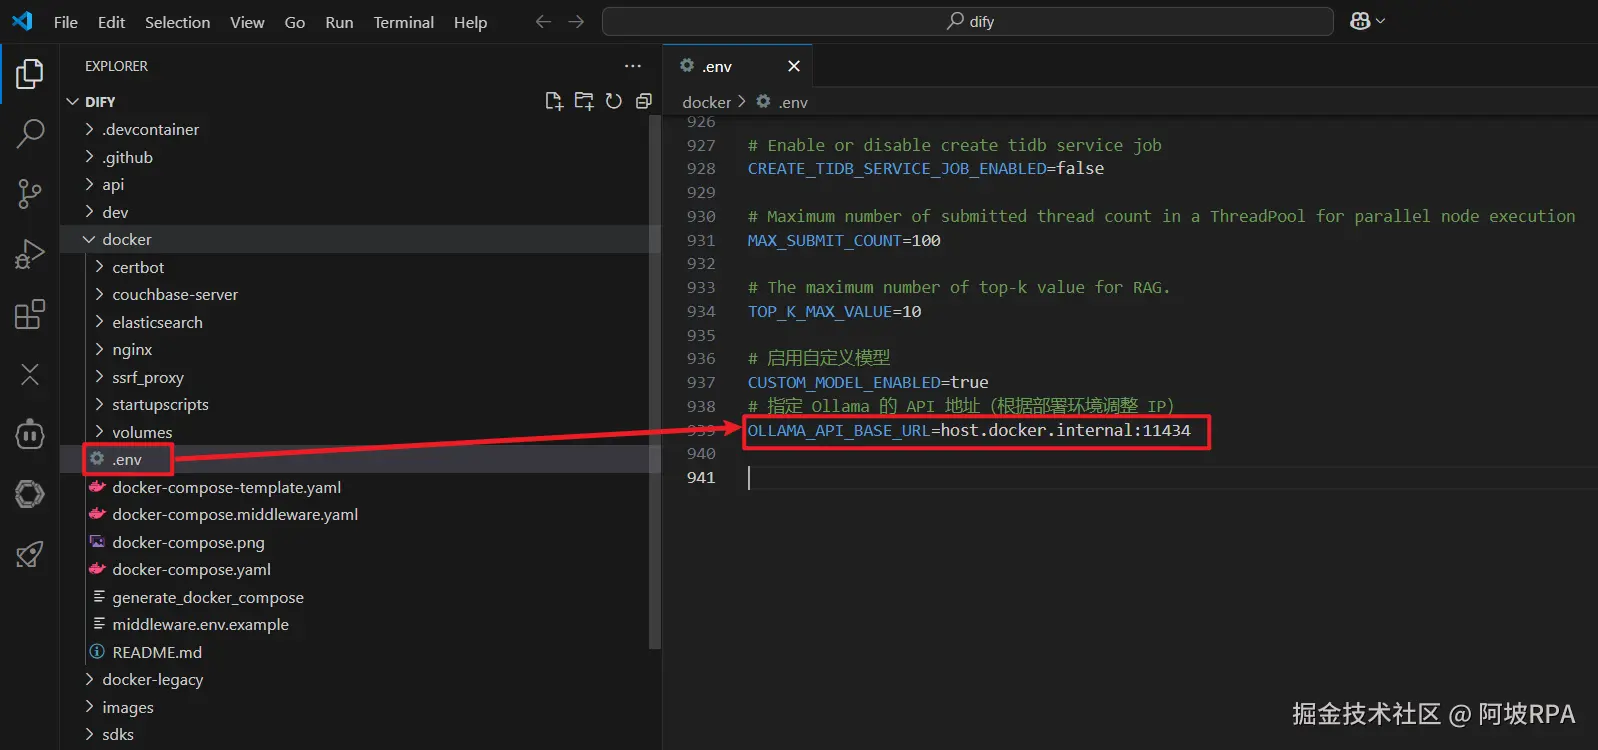Expand the .github folder
1598x750 pixels.
click(x=360, y=157)
